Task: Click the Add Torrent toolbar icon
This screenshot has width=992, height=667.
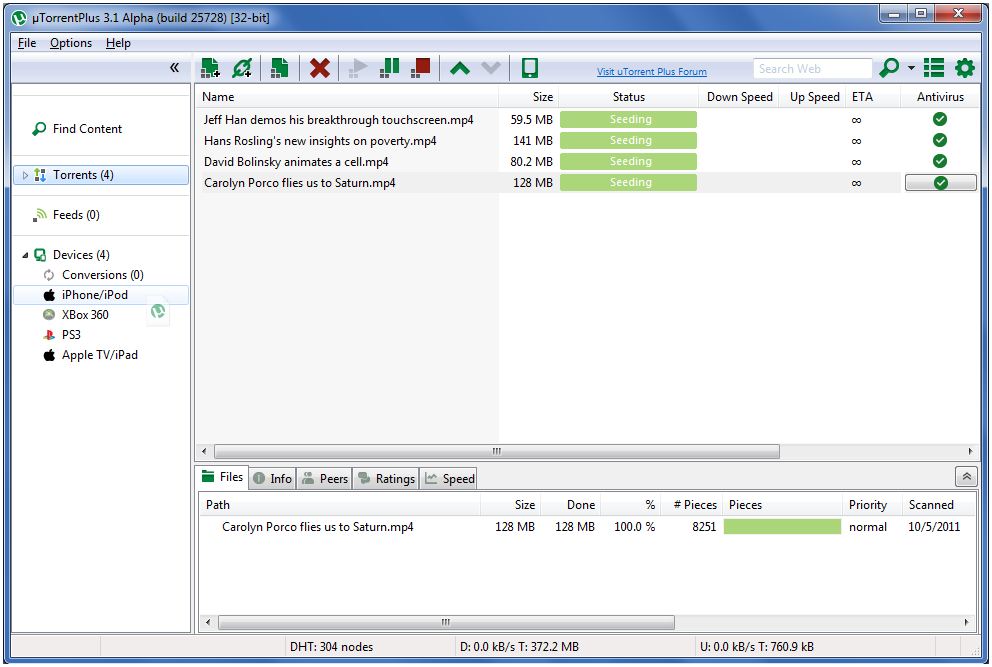Action: (210, 68)
